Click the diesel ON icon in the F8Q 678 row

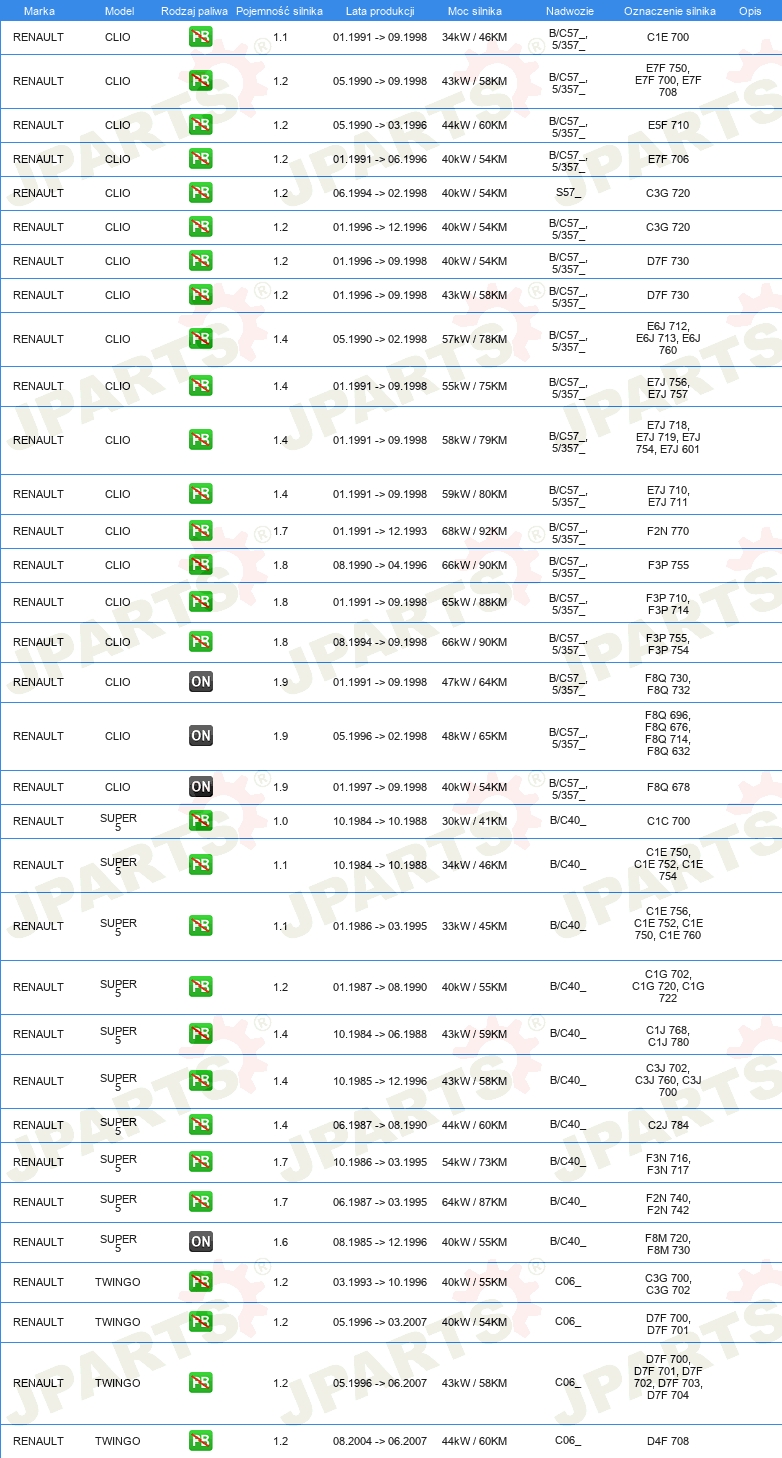click(201, 787)
